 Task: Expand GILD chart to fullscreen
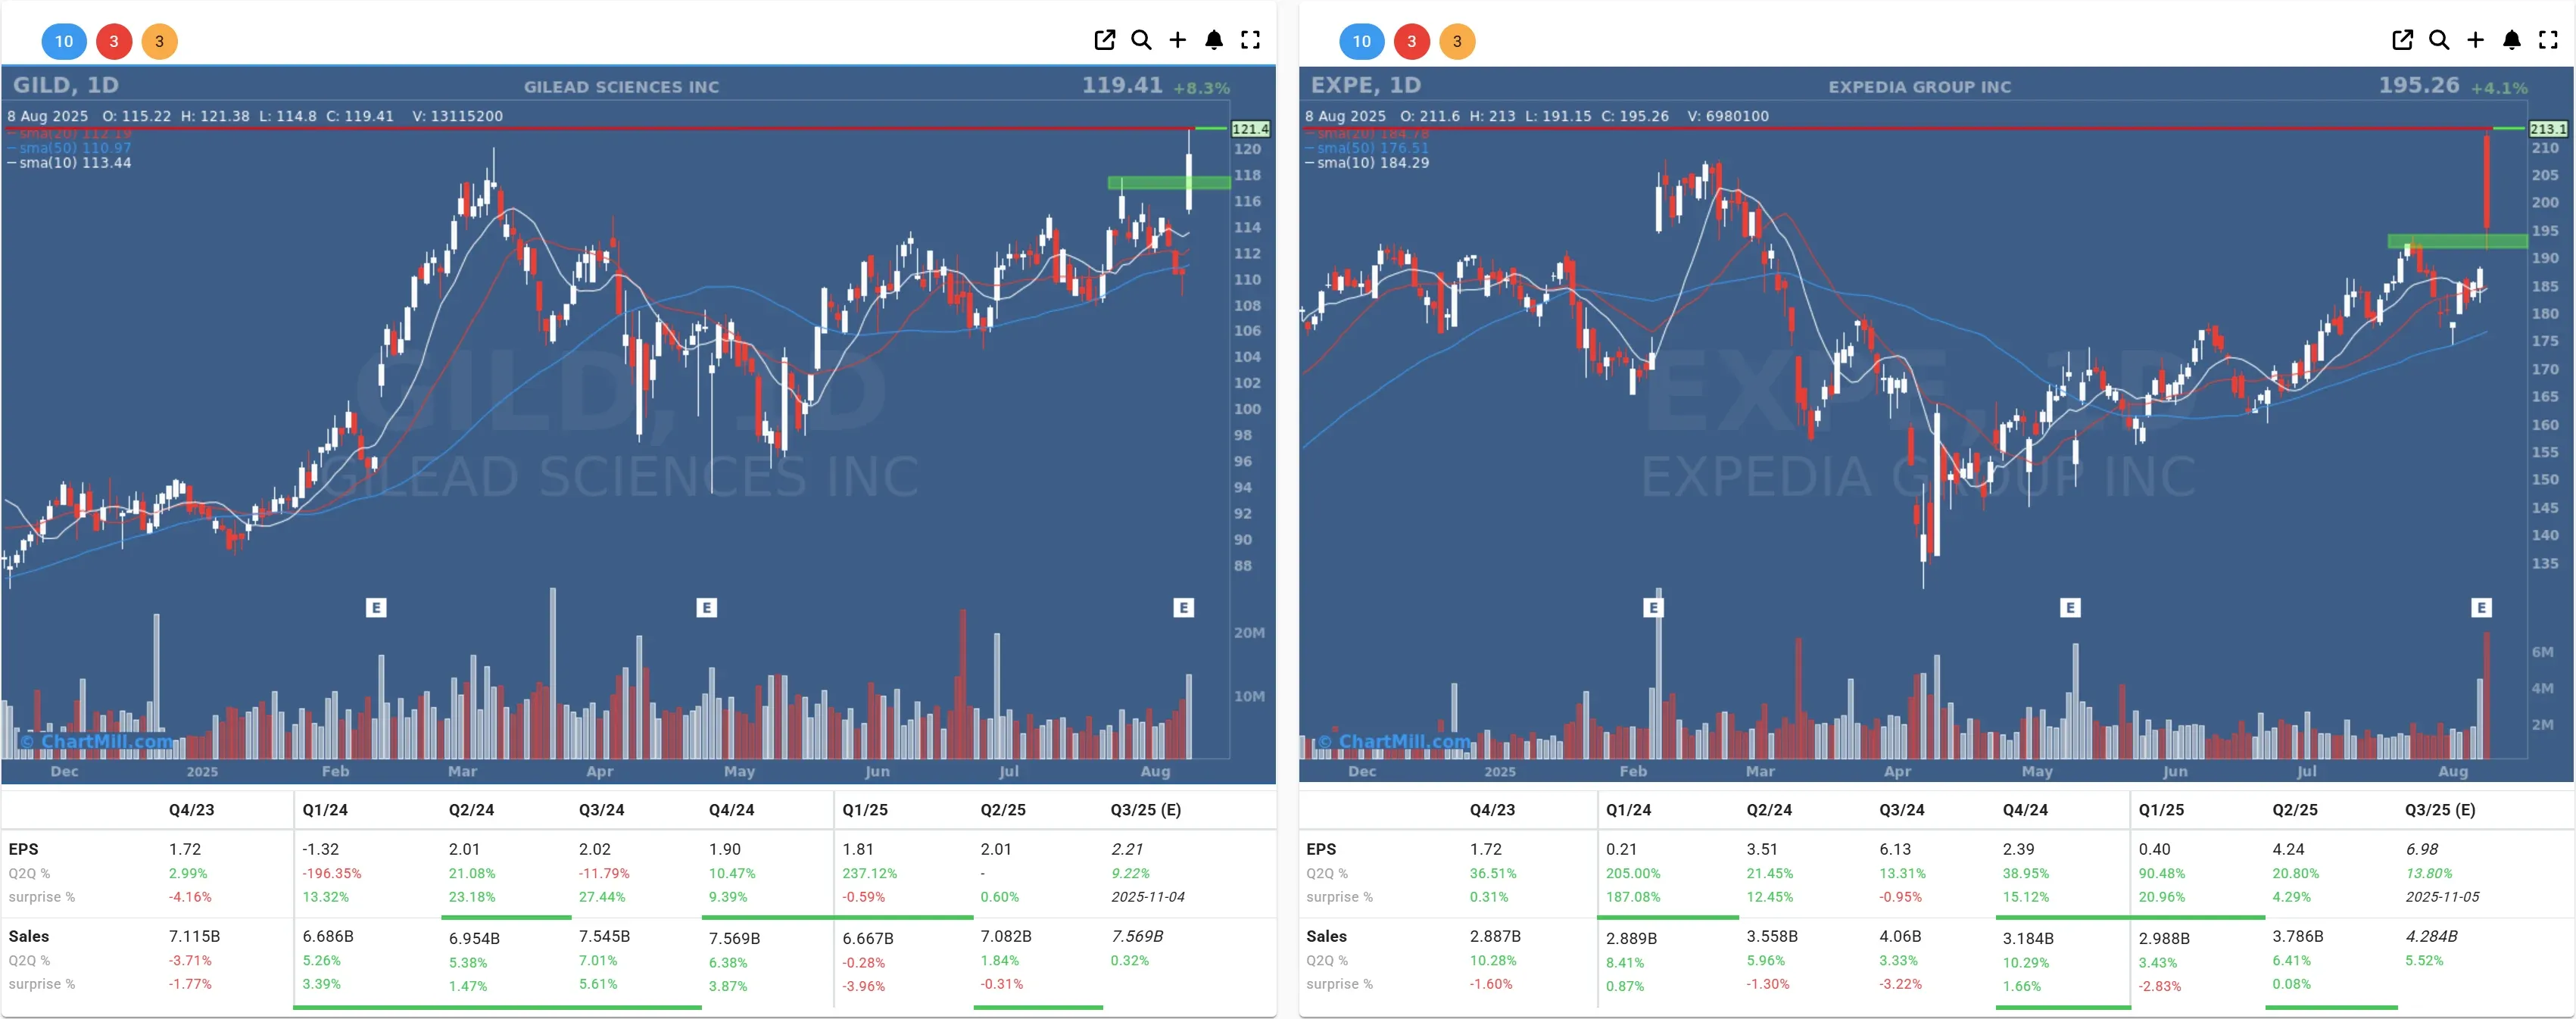pyautogui.click(x=1250, y=40)
